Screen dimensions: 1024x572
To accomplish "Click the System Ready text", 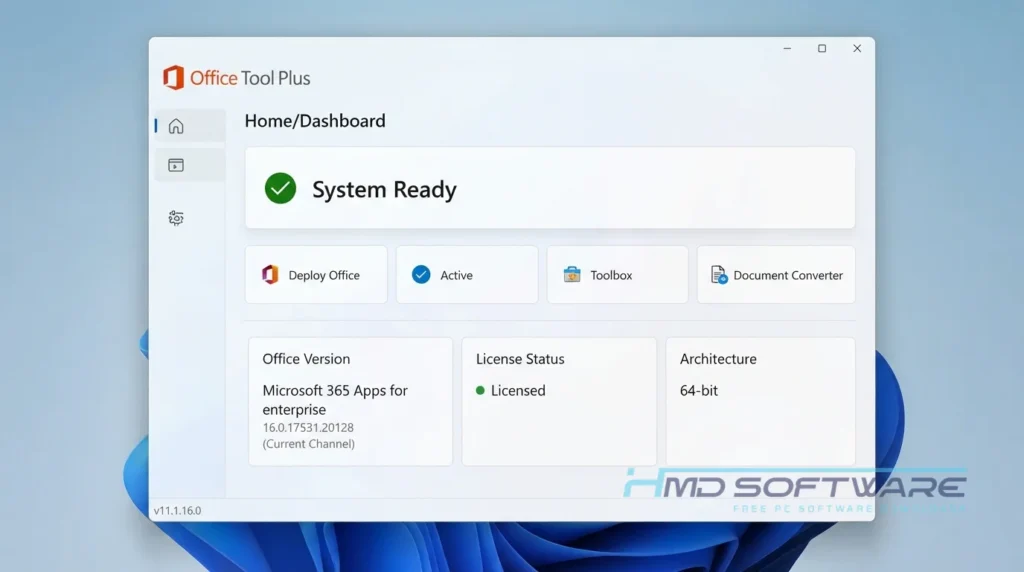I will [384, 189].
